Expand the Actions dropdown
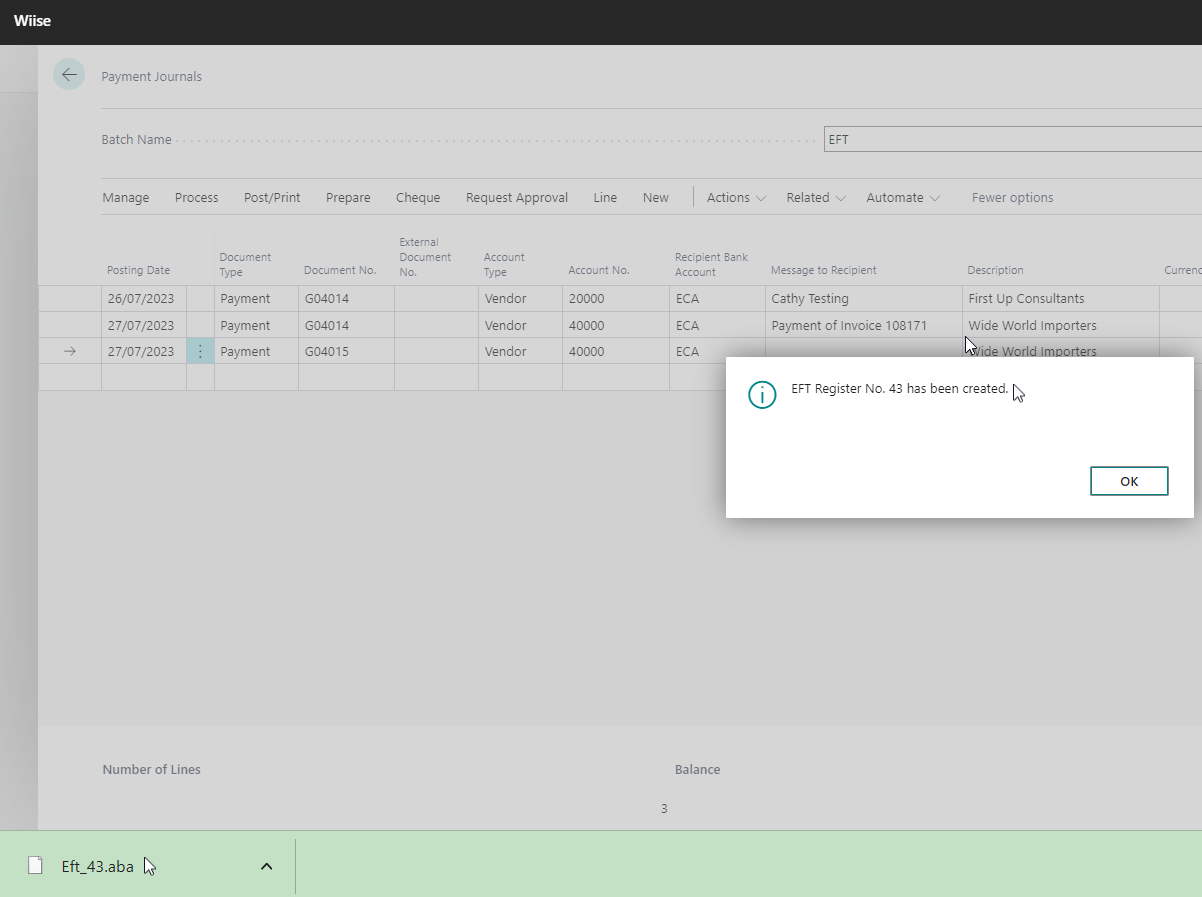Viewport: 1202px width, 897px height. 735,197
